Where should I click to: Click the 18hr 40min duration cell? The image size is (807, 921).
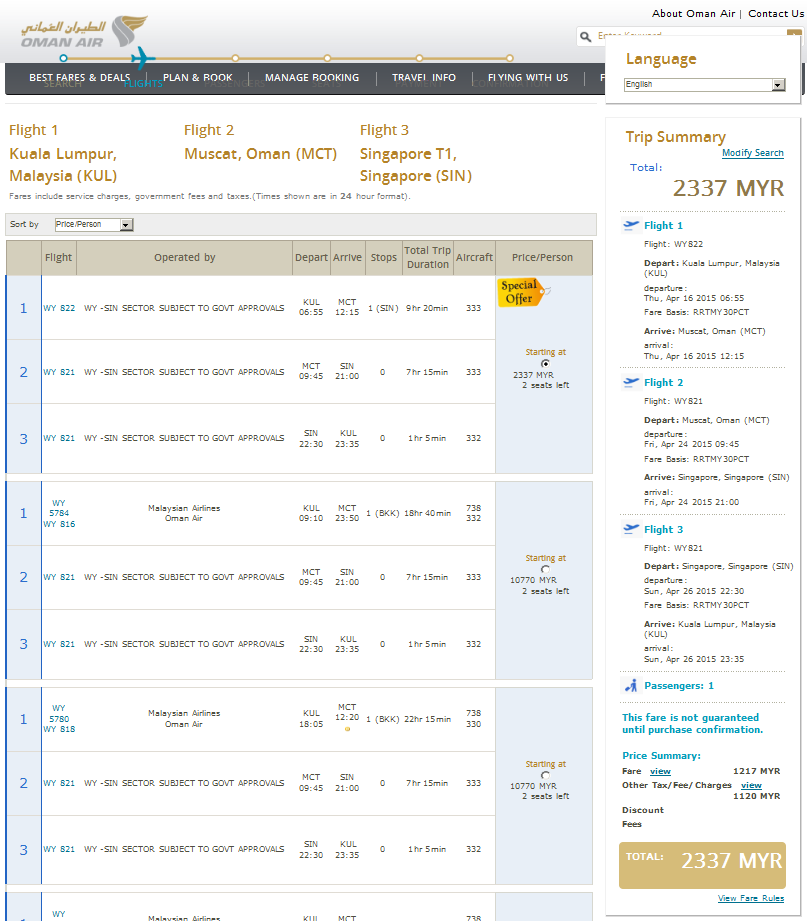[428, 513]
